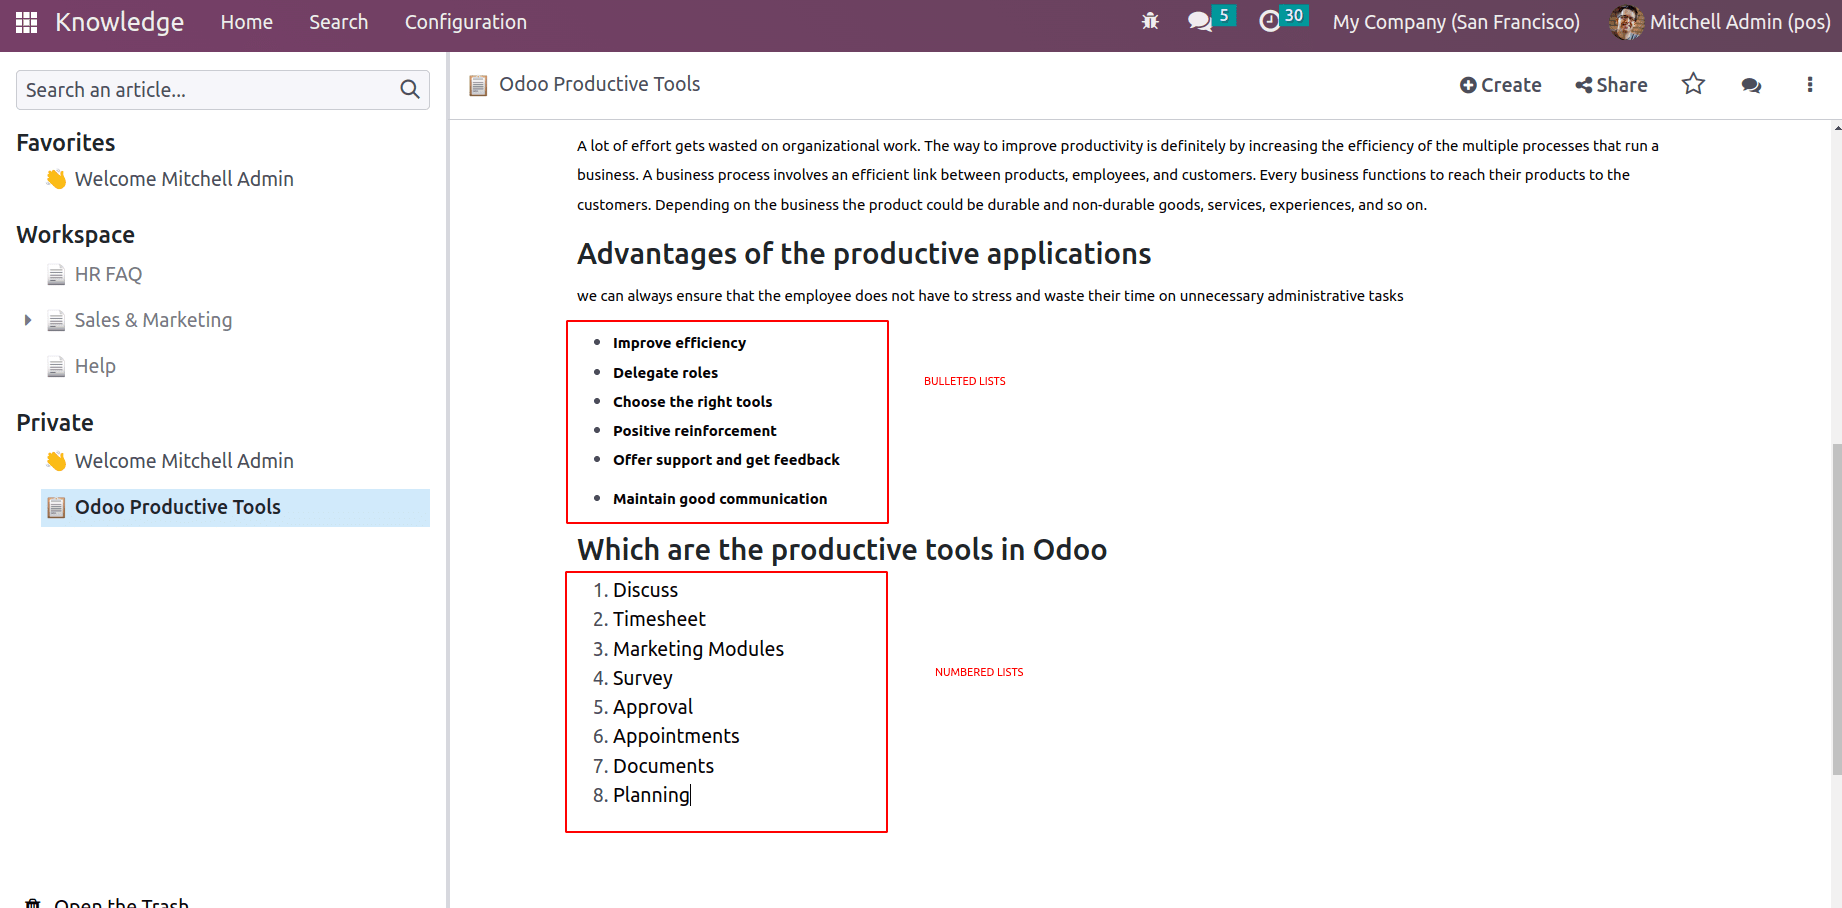Click the debug bug icon
The height and width of the screenshot is (908, 1842).
point(1150,21)
